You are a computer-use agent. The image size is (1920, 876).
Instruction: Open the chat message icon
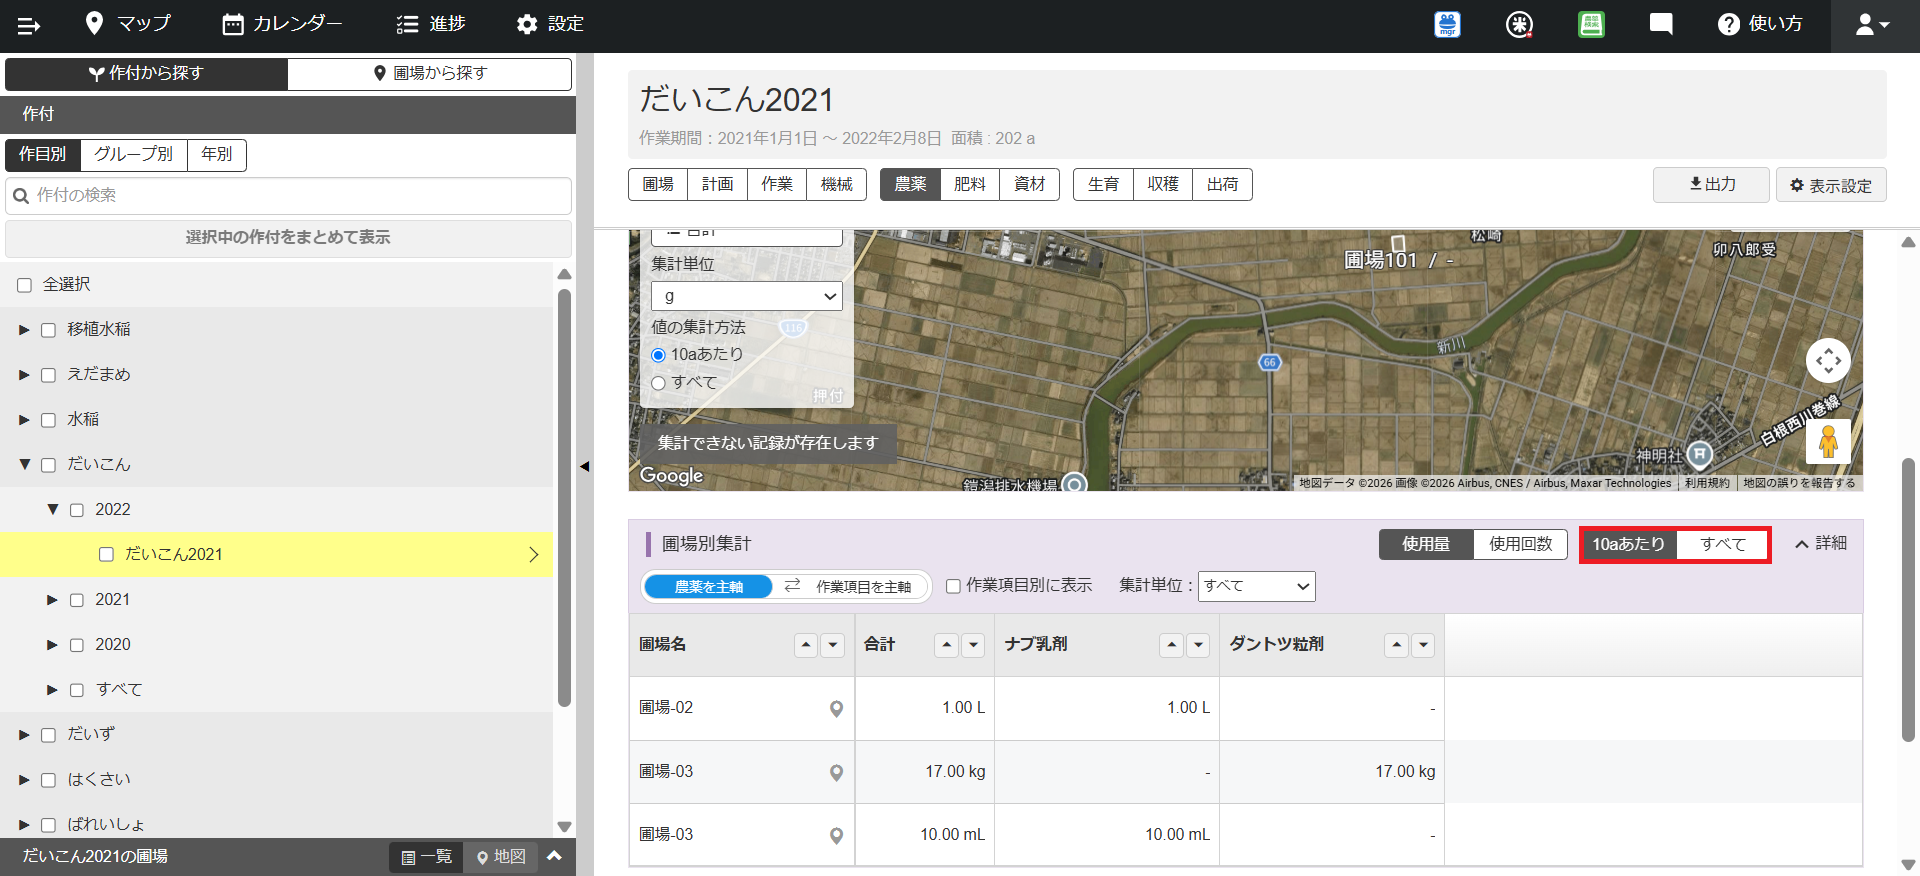point(1661,24)
